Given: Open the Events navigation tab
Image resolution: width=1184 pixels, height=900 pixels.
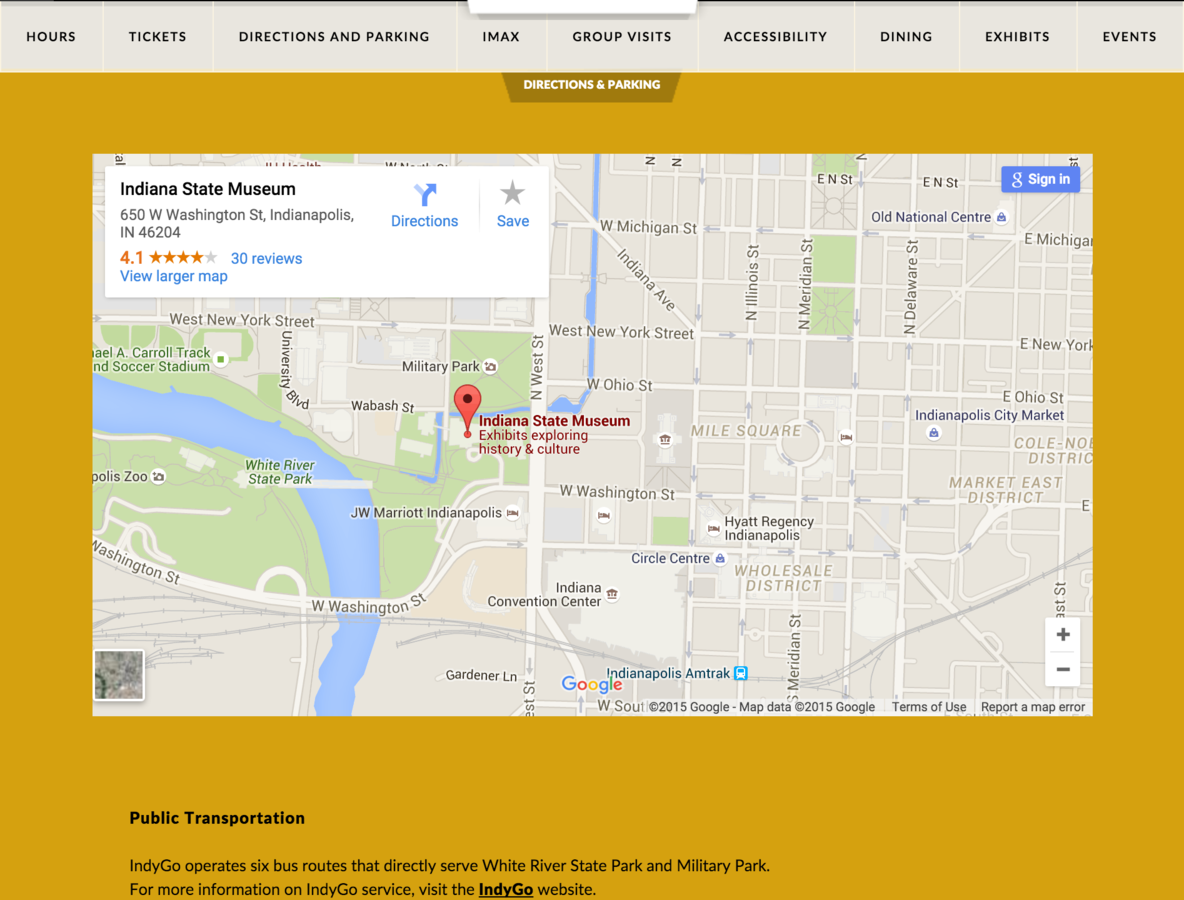Looking at the screenshot, I should [x=1130, y=36].
